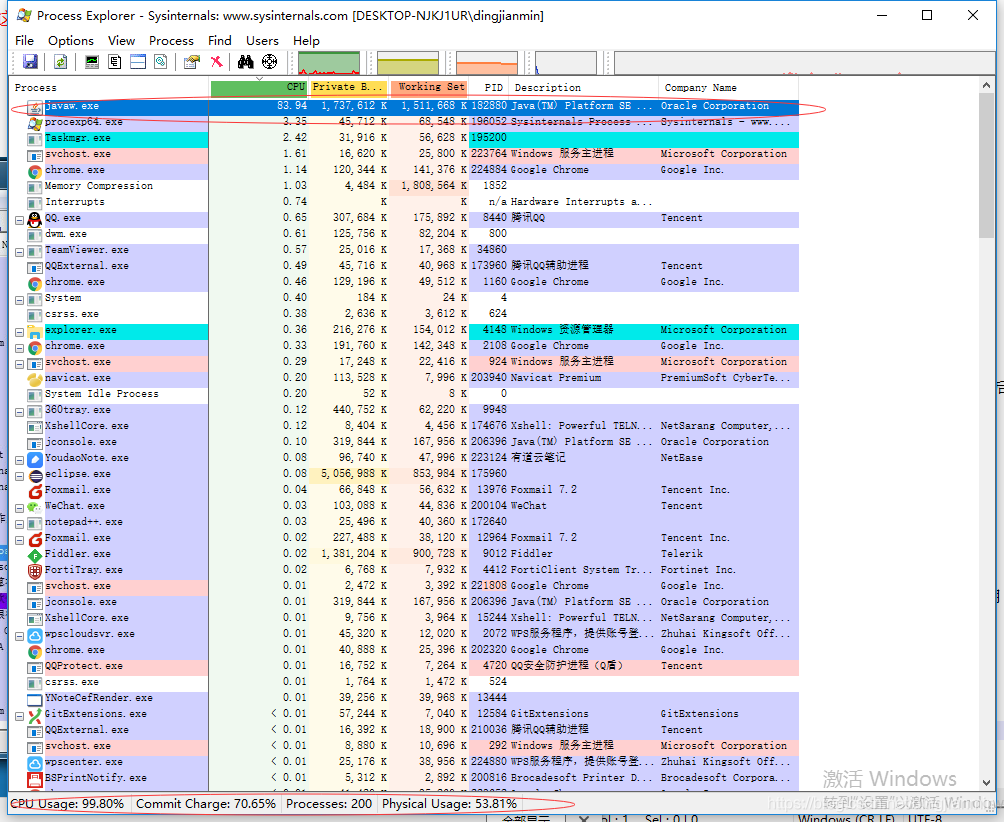
Task: Sort by the Working Set column header
Action: pyautogui.click(x=430, y=87)
